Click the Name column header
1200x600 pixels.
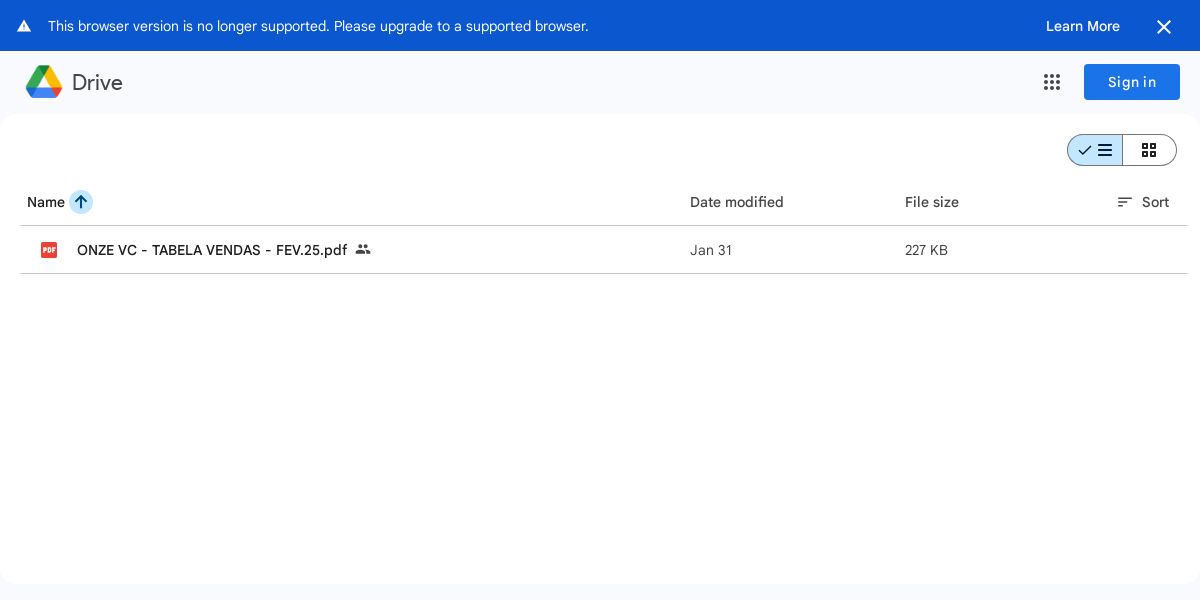tap(46, 202)
